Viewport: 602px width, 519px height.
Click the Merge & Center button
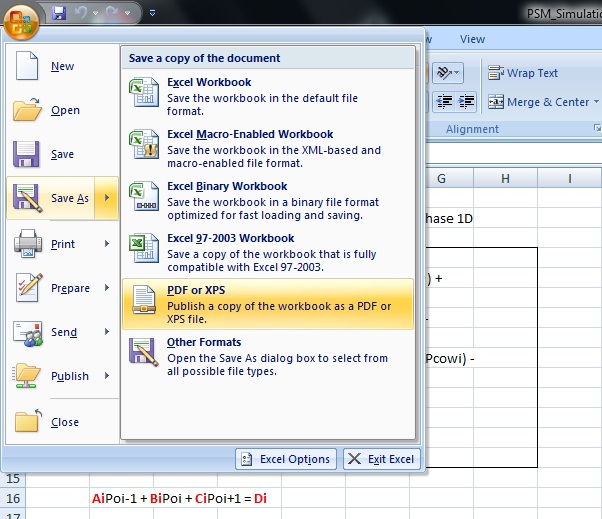[x=538, y=102]
